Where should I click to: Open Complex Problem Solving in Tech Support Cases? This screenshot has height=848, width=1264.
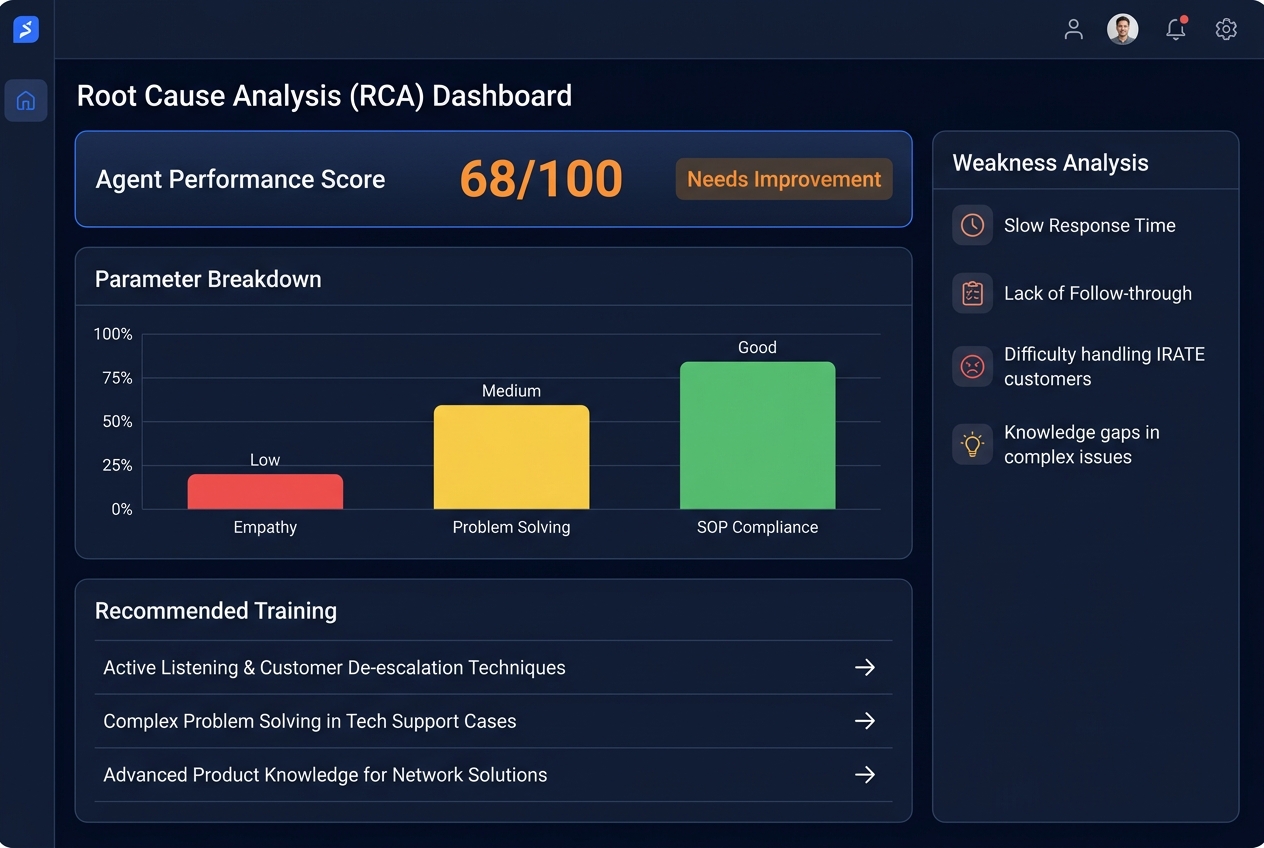coord(493,721)
